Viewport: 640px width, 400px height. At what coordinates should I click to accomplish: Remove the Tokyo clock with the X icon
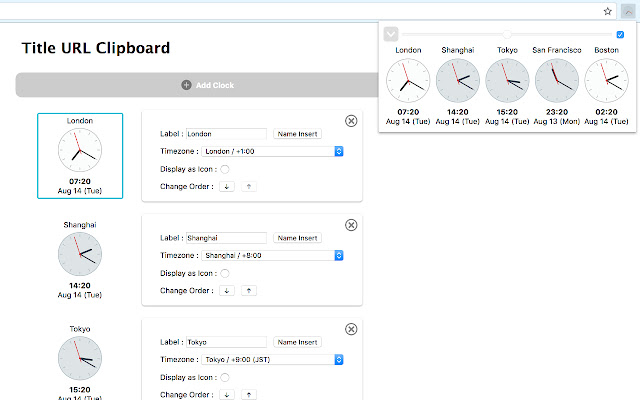click(351, 329)
